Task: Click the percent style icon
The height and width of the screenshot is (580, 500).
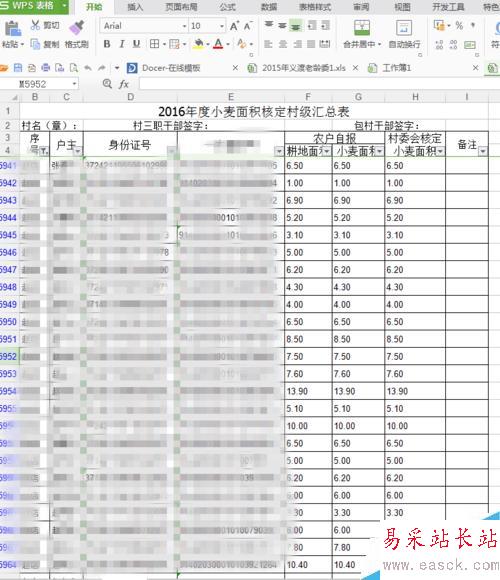Action: [459, 25]
